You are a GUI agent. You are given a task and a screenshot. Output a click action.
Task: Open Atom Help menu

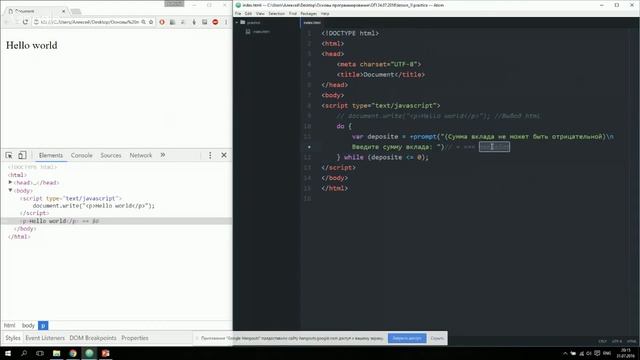point(325,13)
